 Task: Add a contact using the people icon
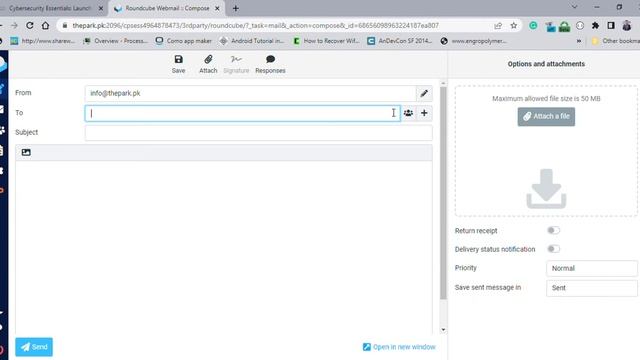pyautogui.click(x=408, y=113)
